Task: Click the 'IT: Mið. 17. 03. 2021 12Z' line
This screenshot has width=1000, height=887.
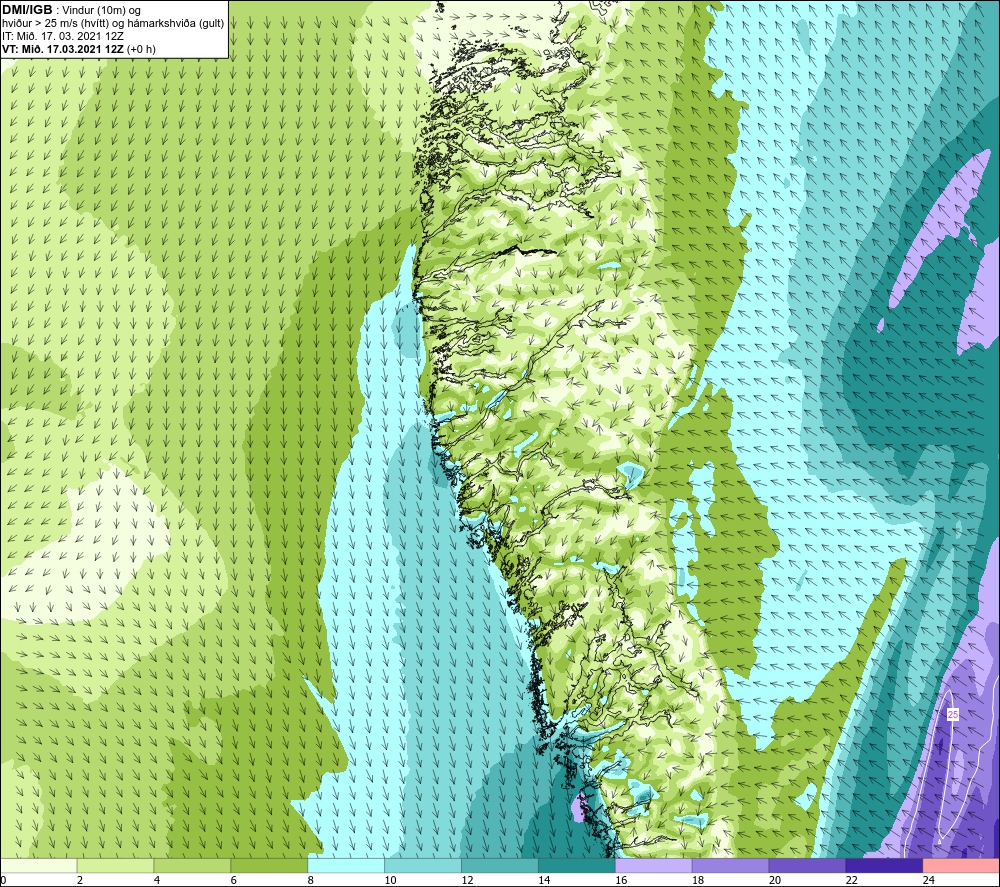Action: tap(63, 36)
